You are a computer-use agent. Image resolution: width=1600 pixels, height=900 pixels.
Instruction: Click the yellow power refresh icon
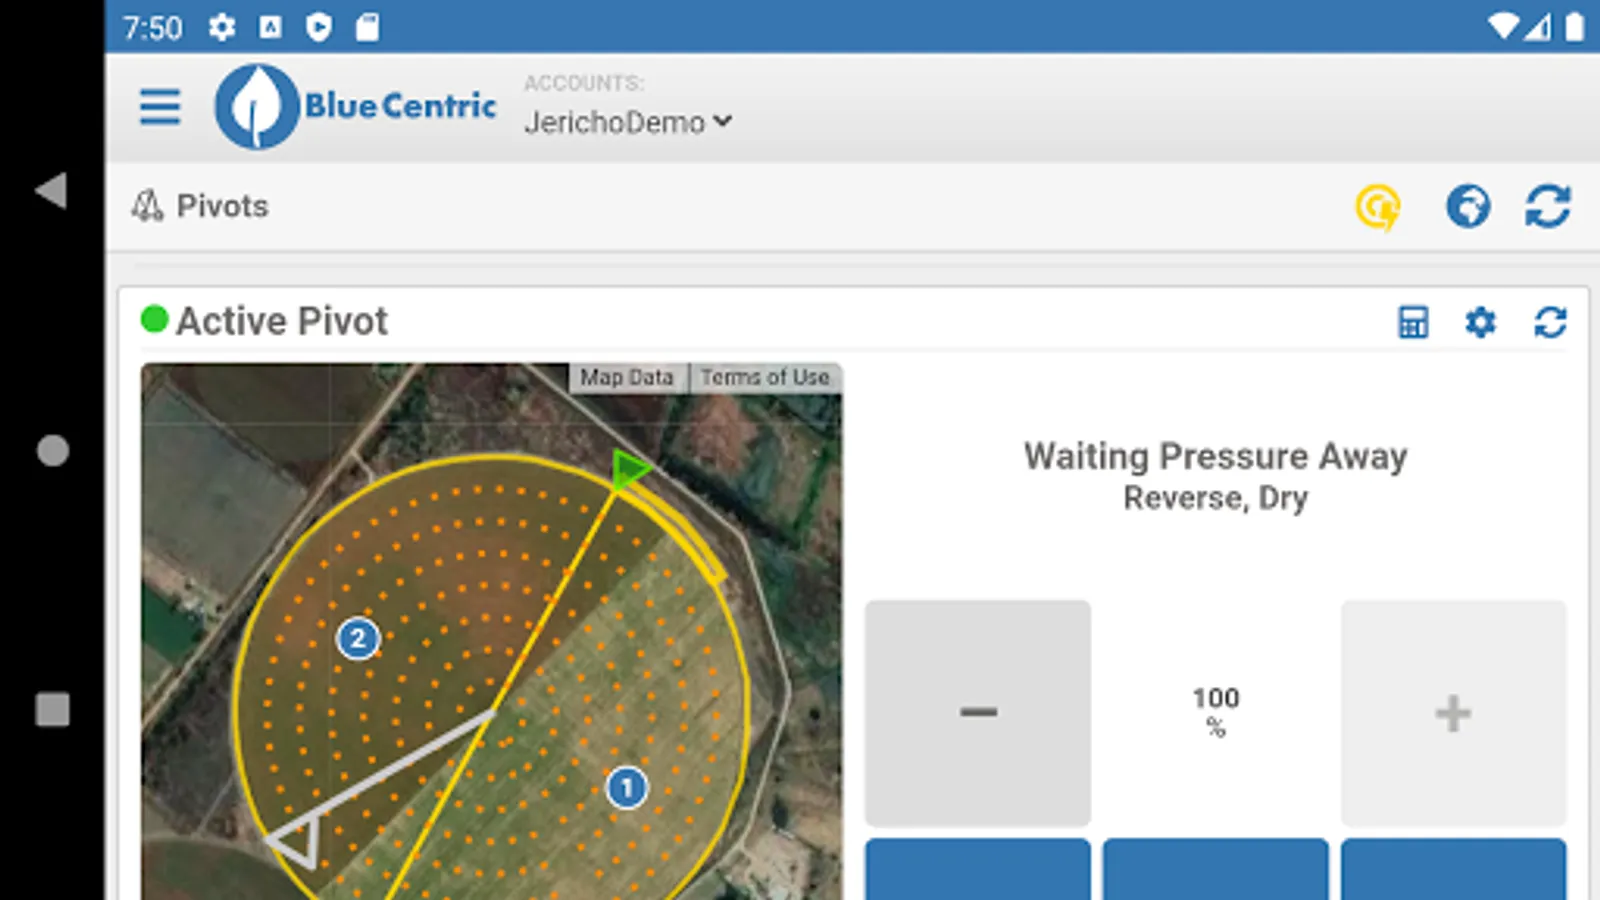point(1378,207)
